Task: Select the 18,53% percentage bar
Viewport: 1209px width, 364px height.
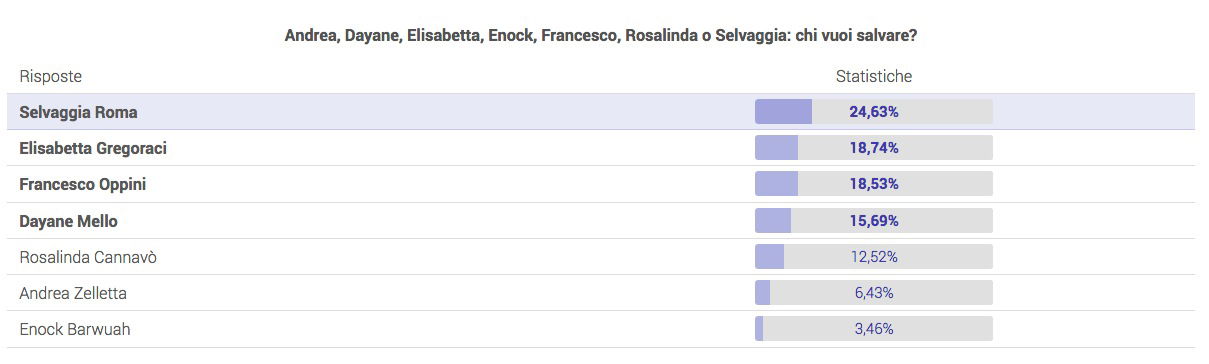Action: point(873,184)
